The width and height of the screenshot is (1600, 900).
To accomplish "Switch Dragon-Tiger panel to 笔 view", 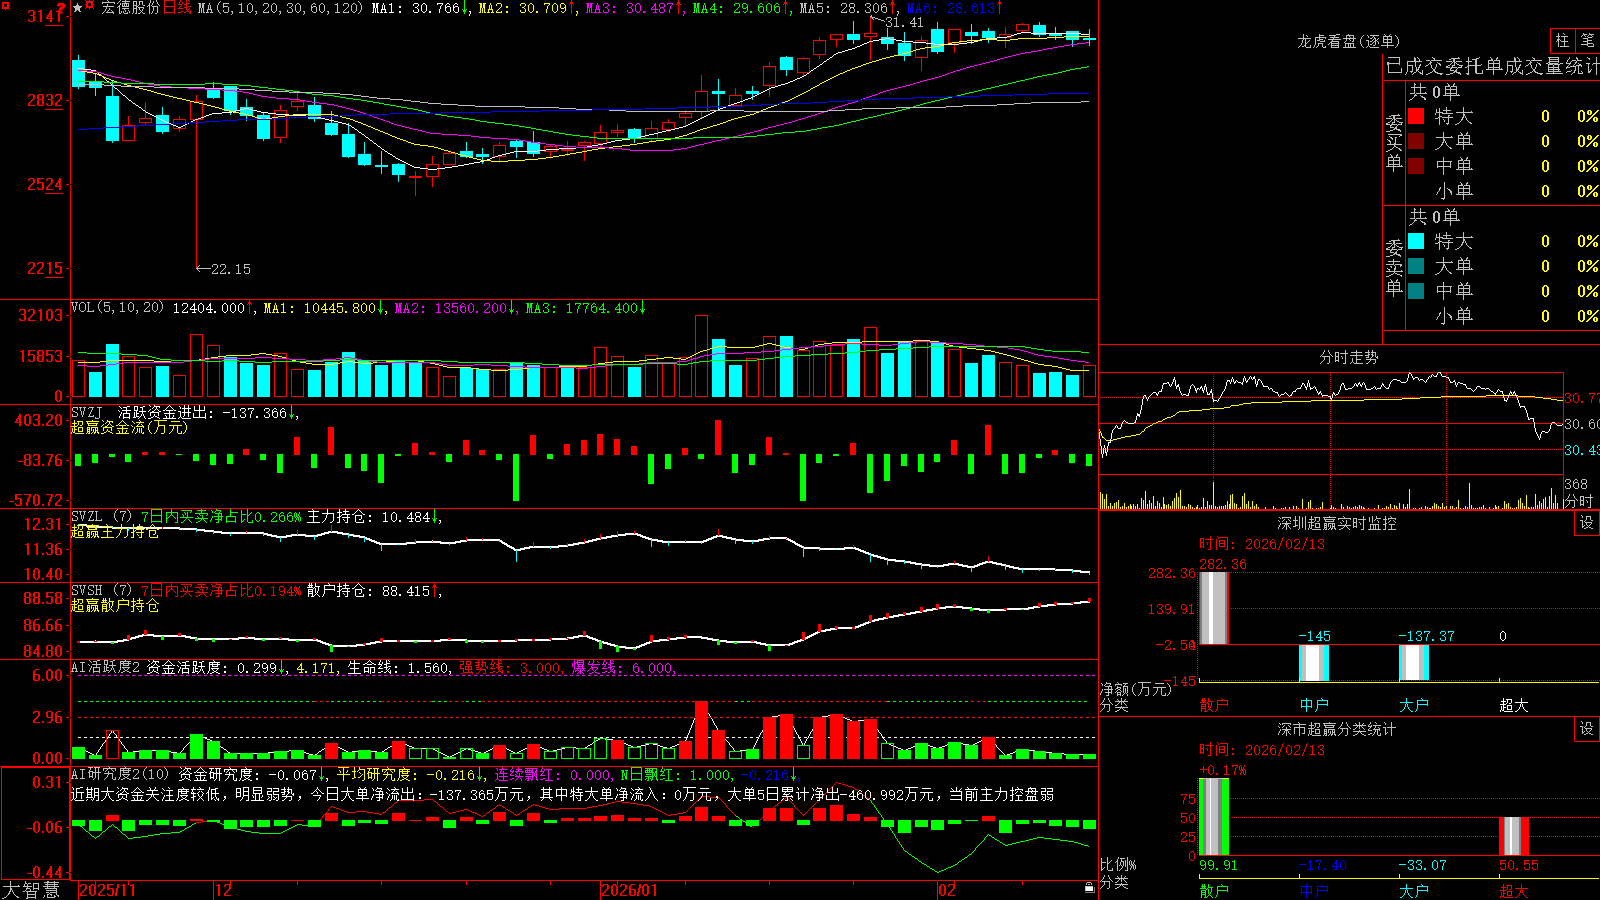I will (1587, 40).
